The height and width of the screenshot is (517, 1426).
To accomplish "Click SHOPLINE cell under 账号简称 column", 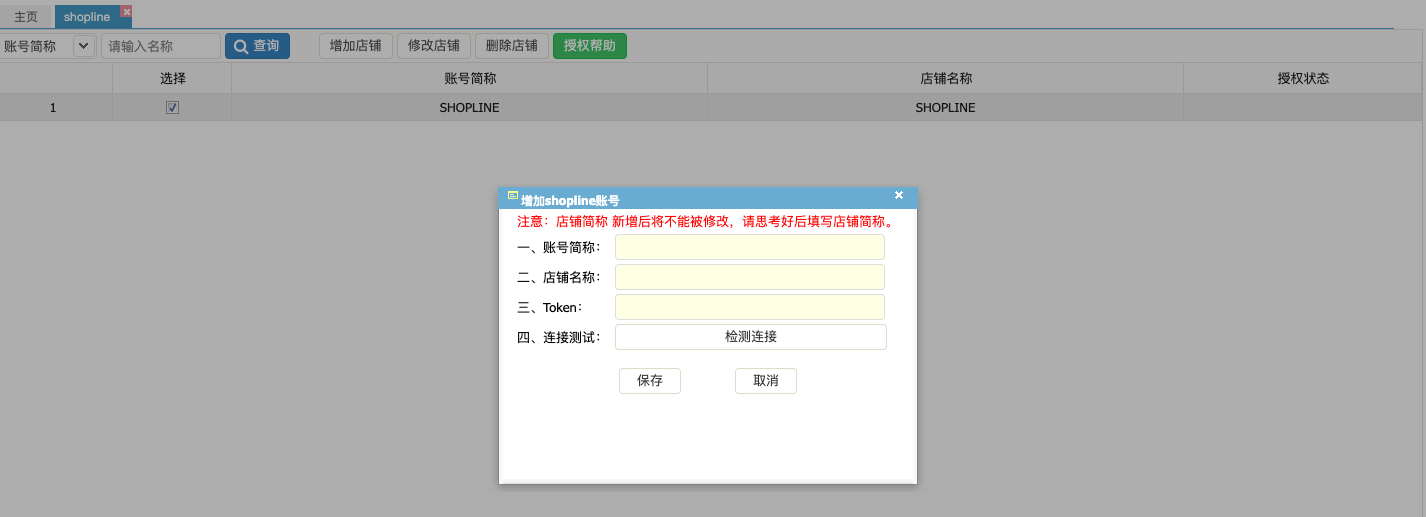I will click(470, 108).
